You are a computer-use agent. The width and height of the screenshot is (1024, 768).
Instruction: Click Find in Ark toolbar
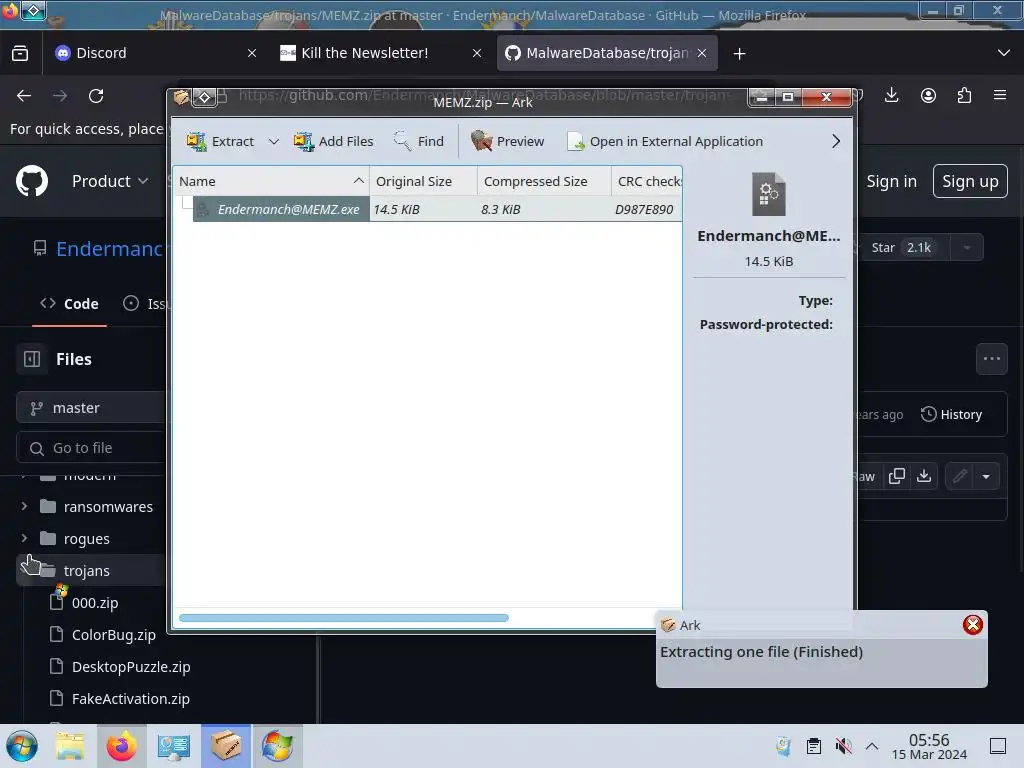pyautogui.click(x=419, y=141)
